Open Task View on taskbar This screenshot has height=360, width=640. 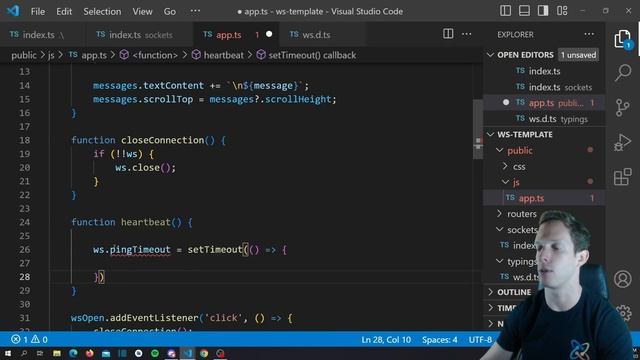pyautogui.click(x=40, y=353)
